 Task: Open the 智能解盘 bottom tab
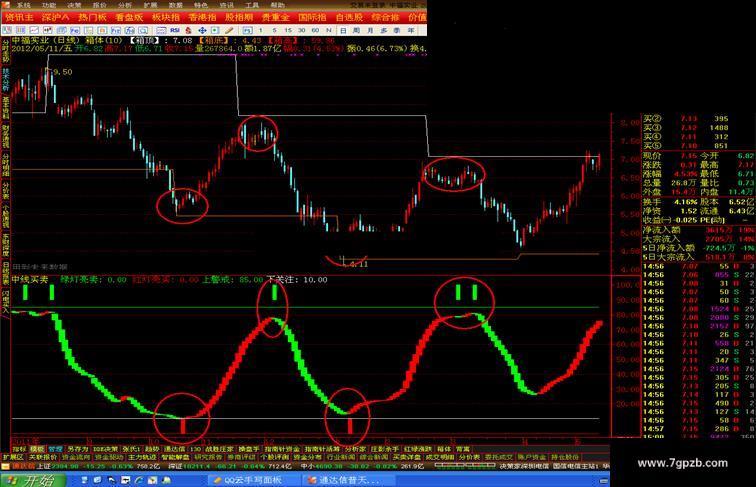176,457
